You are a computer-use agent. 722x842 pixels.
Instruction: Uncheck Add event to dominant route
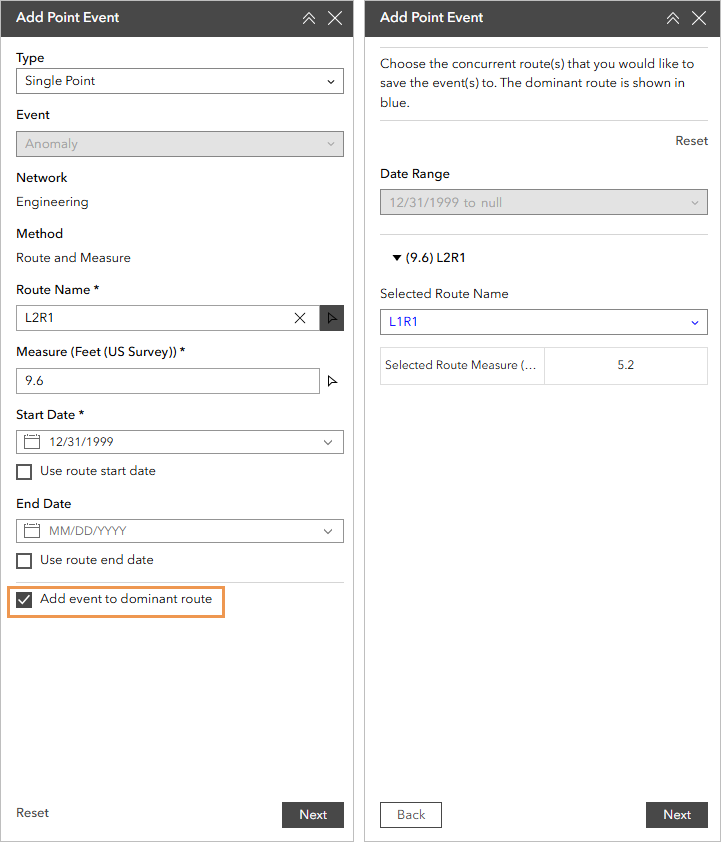(x=25, y=600)
